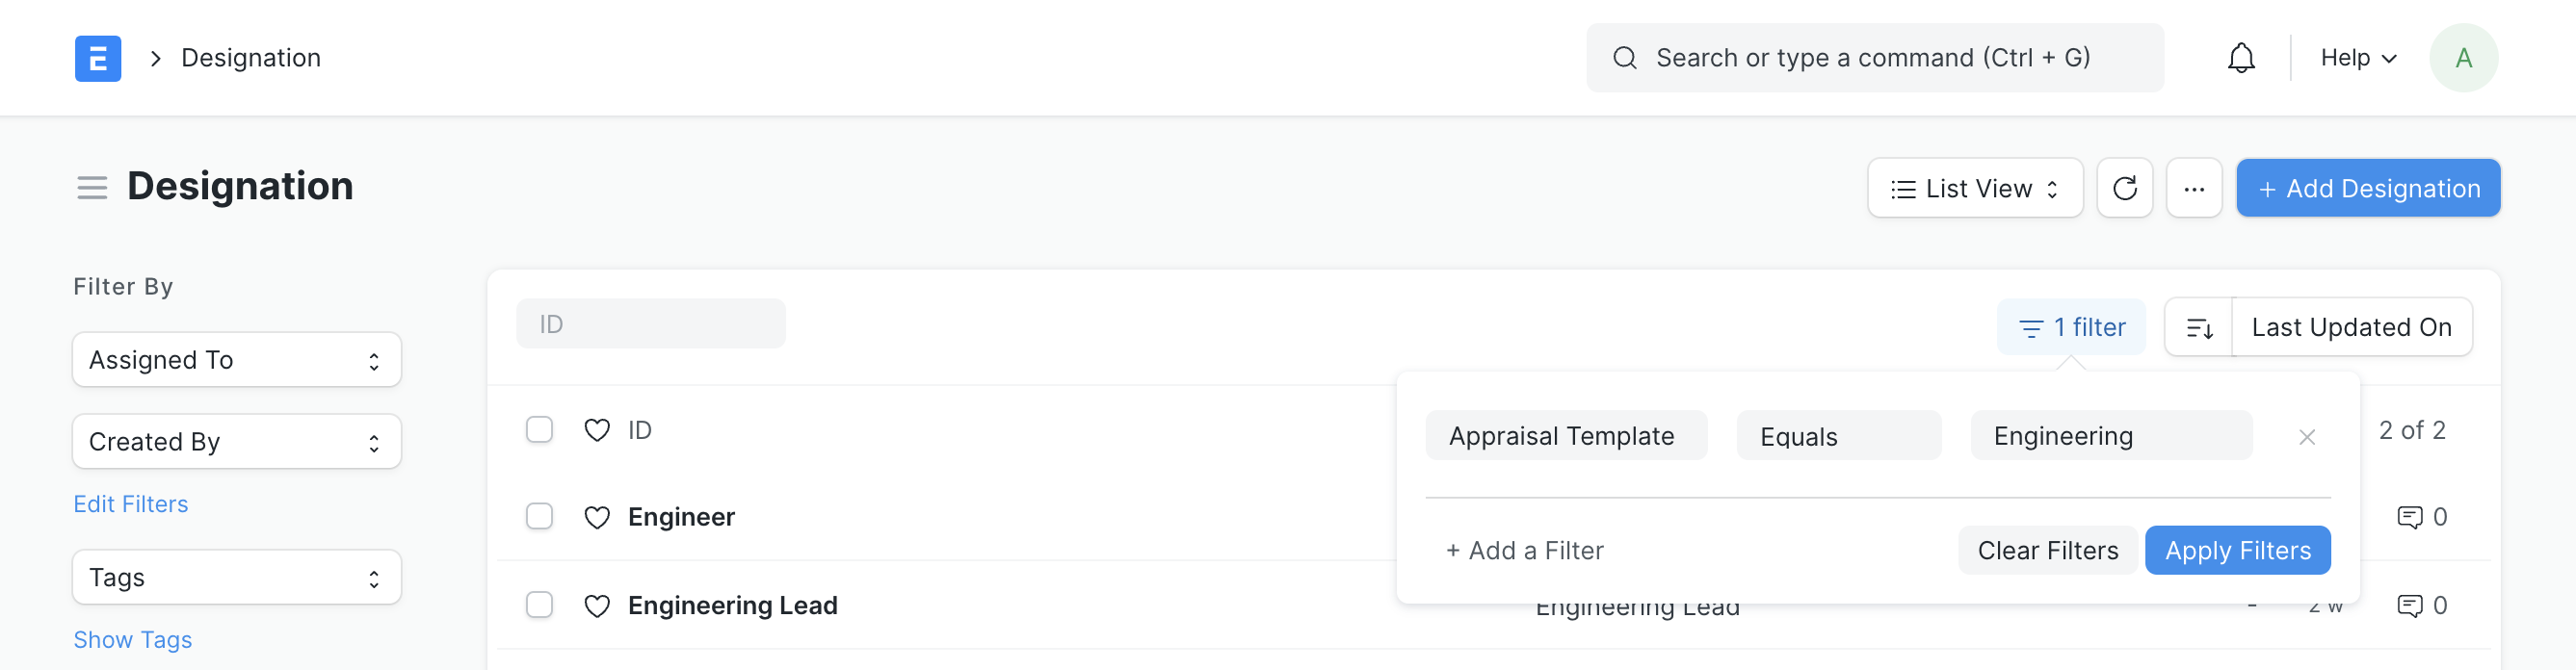The width and height of the screenshot is (2576, 670).
Task: Open the Help menu
Action: tap(2358, 58)
